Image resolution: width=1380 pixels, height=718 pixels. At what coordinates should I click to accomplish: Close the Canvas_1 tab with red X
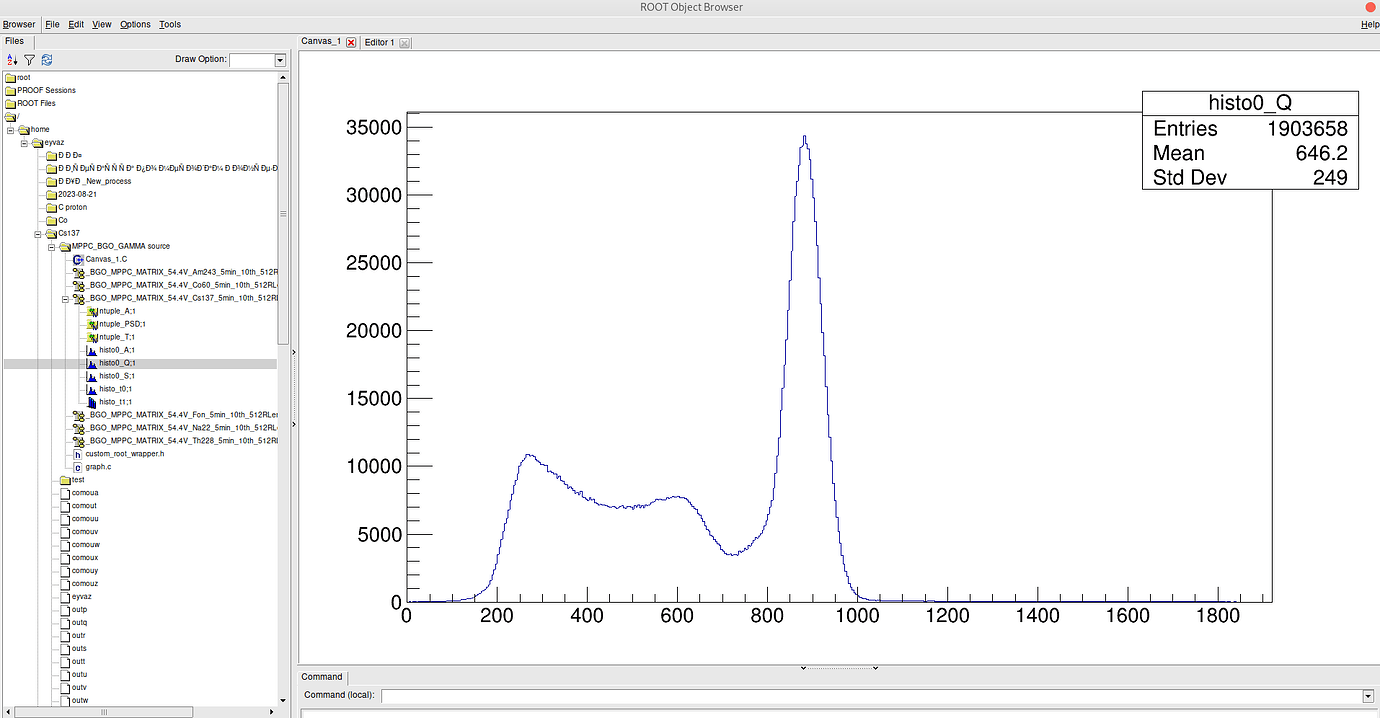point(350,43)
